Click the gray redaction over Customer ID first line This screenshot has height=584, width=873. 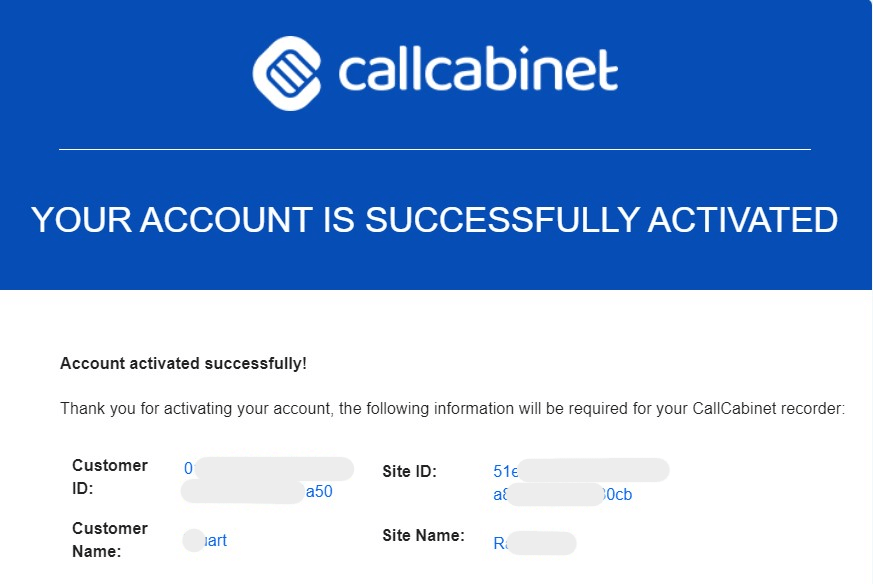coord(273,469)
